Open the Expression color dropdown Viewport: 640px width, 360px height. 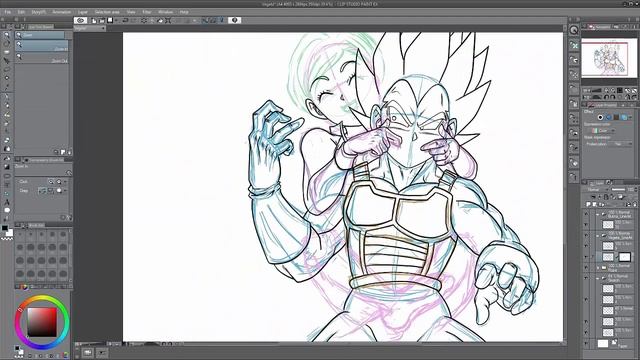pos(604,131)
